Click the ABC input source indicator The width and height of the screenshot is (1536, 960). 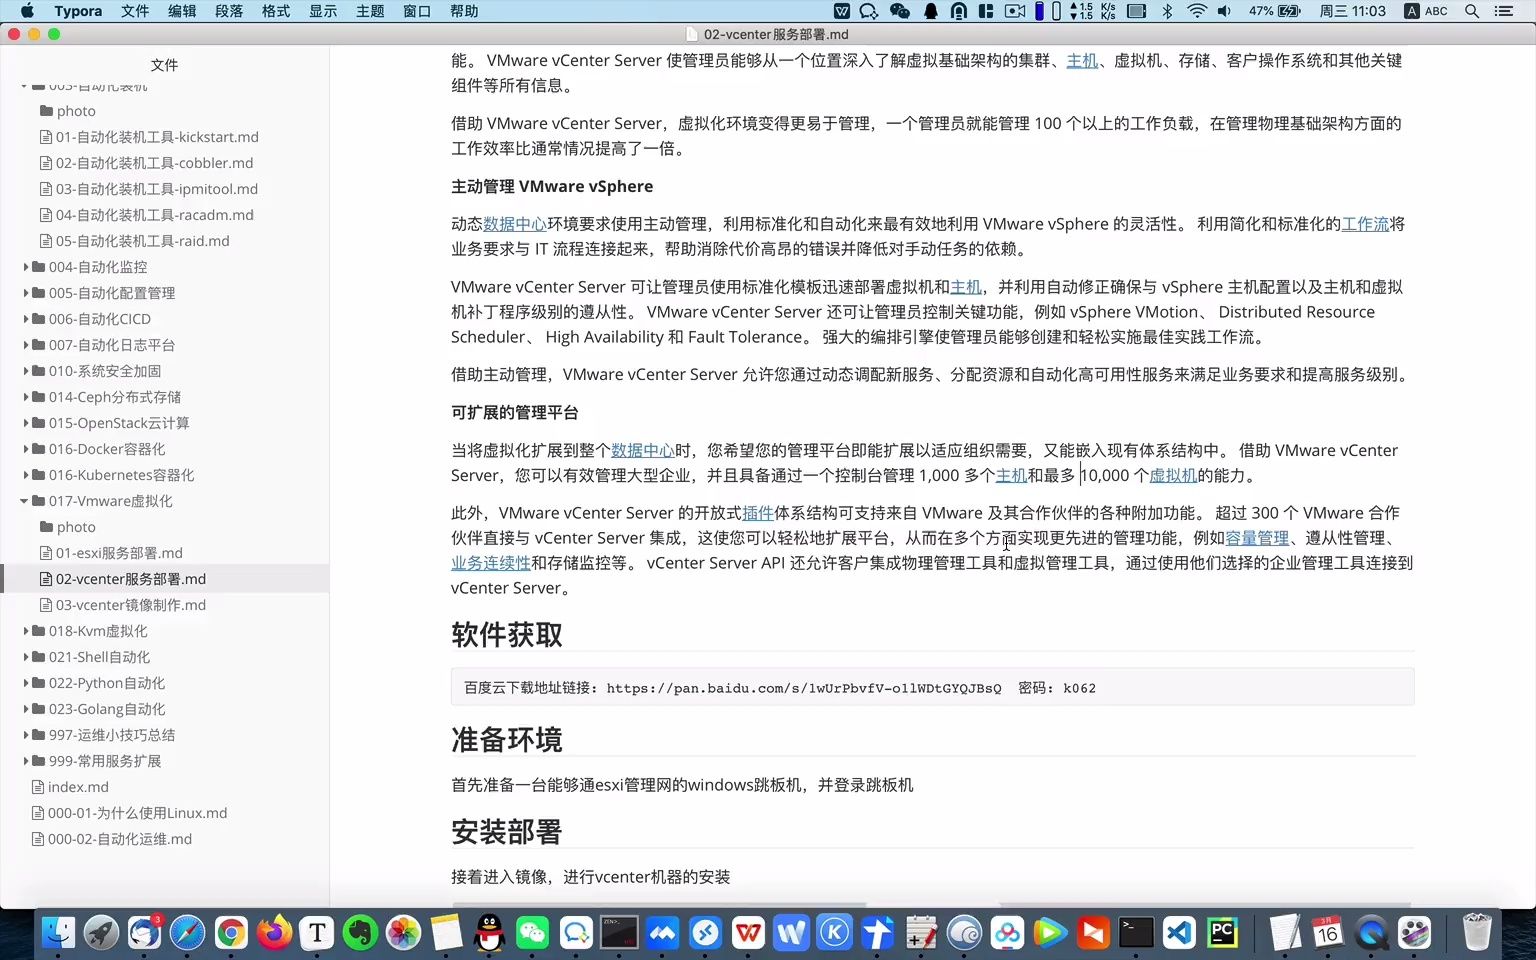[1426, 11]
